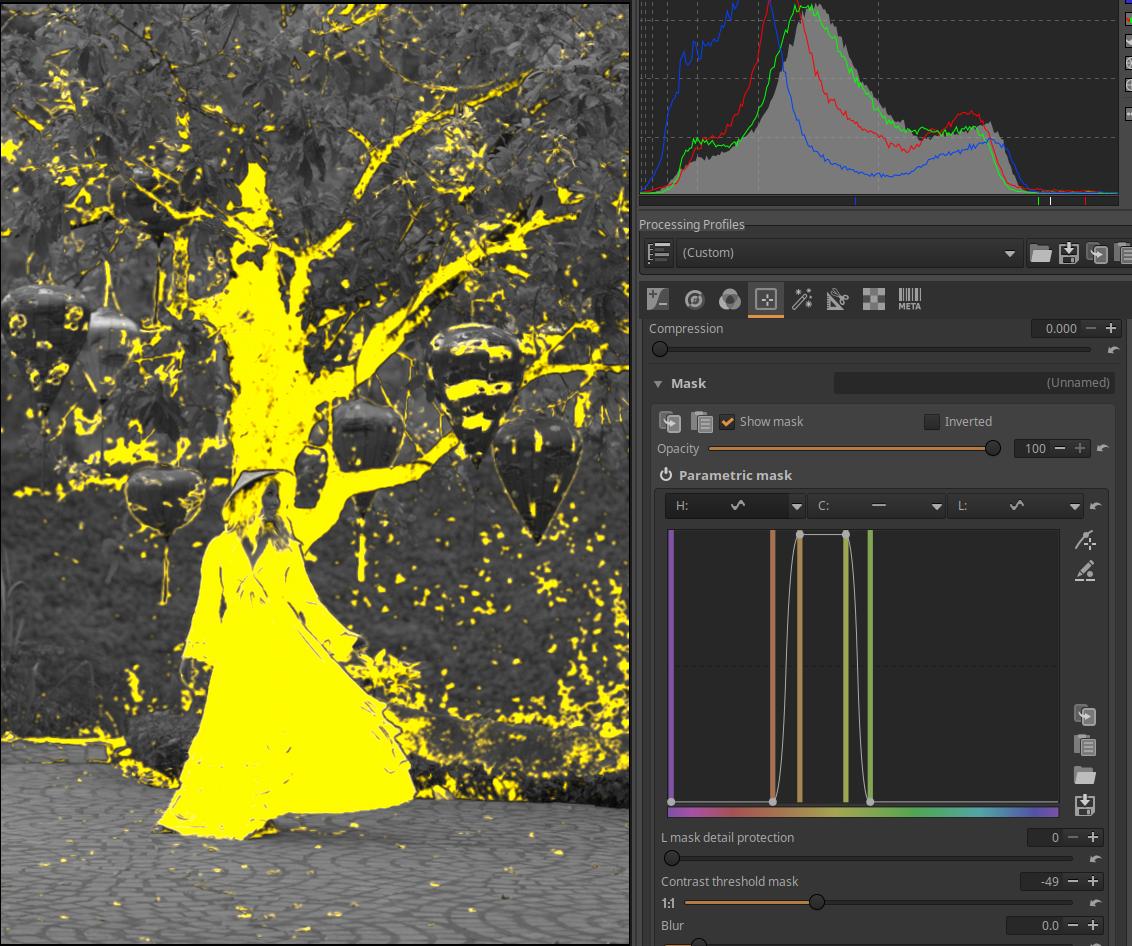Increase Contrast threshold mask with plus button
Screen dimensions: 1132x946
(1093, 881)
